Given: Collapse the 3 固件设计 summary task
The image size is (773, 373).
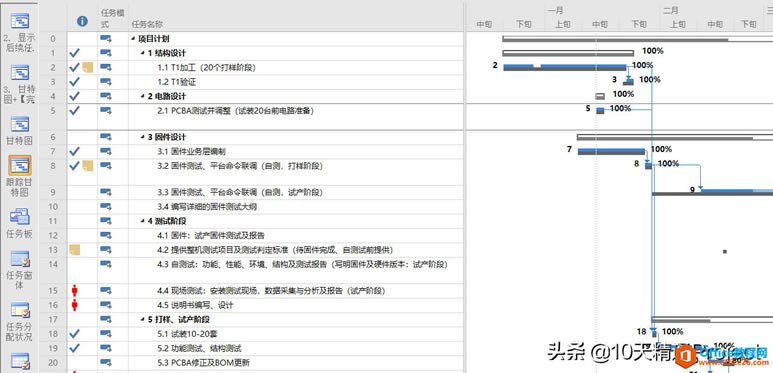Looking at the screenshot, I should [x=143, y=137].
